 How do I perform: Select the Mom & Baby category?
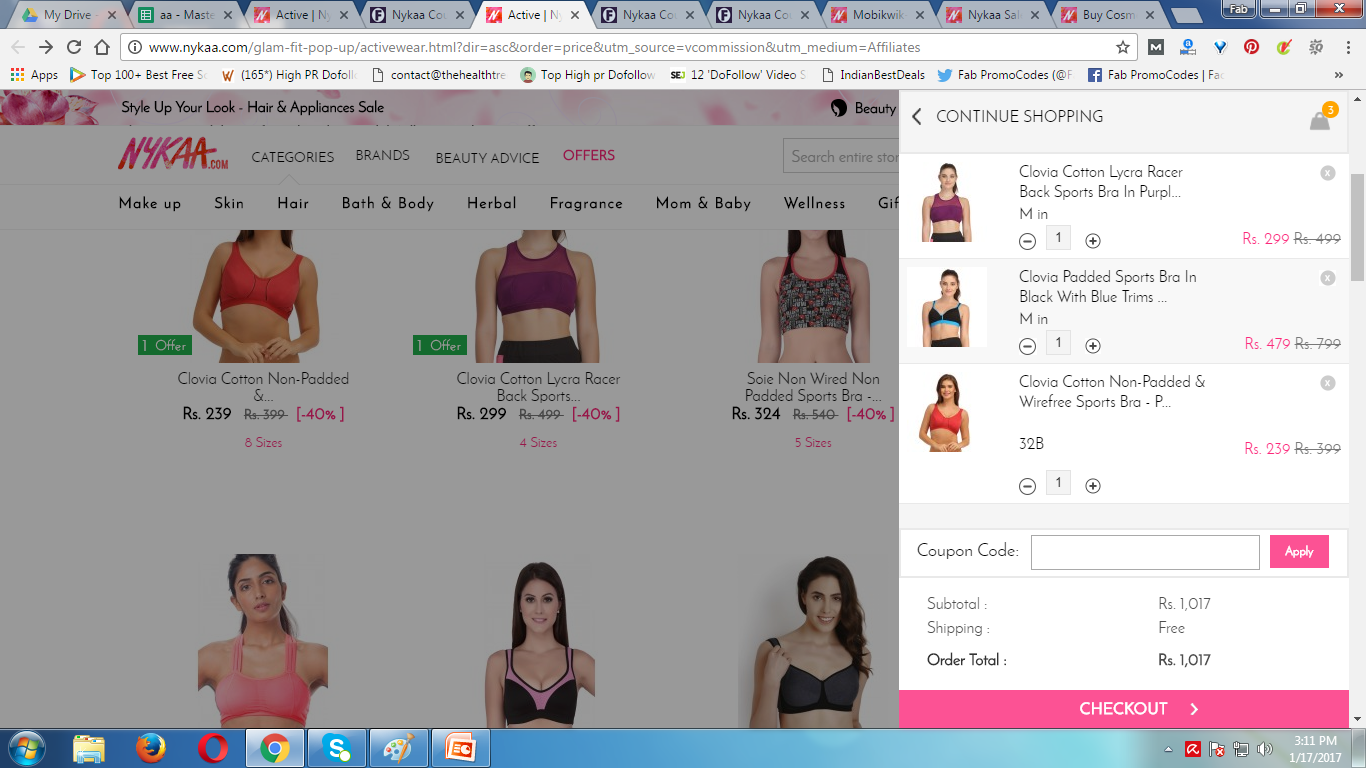[x=703, y=203]
